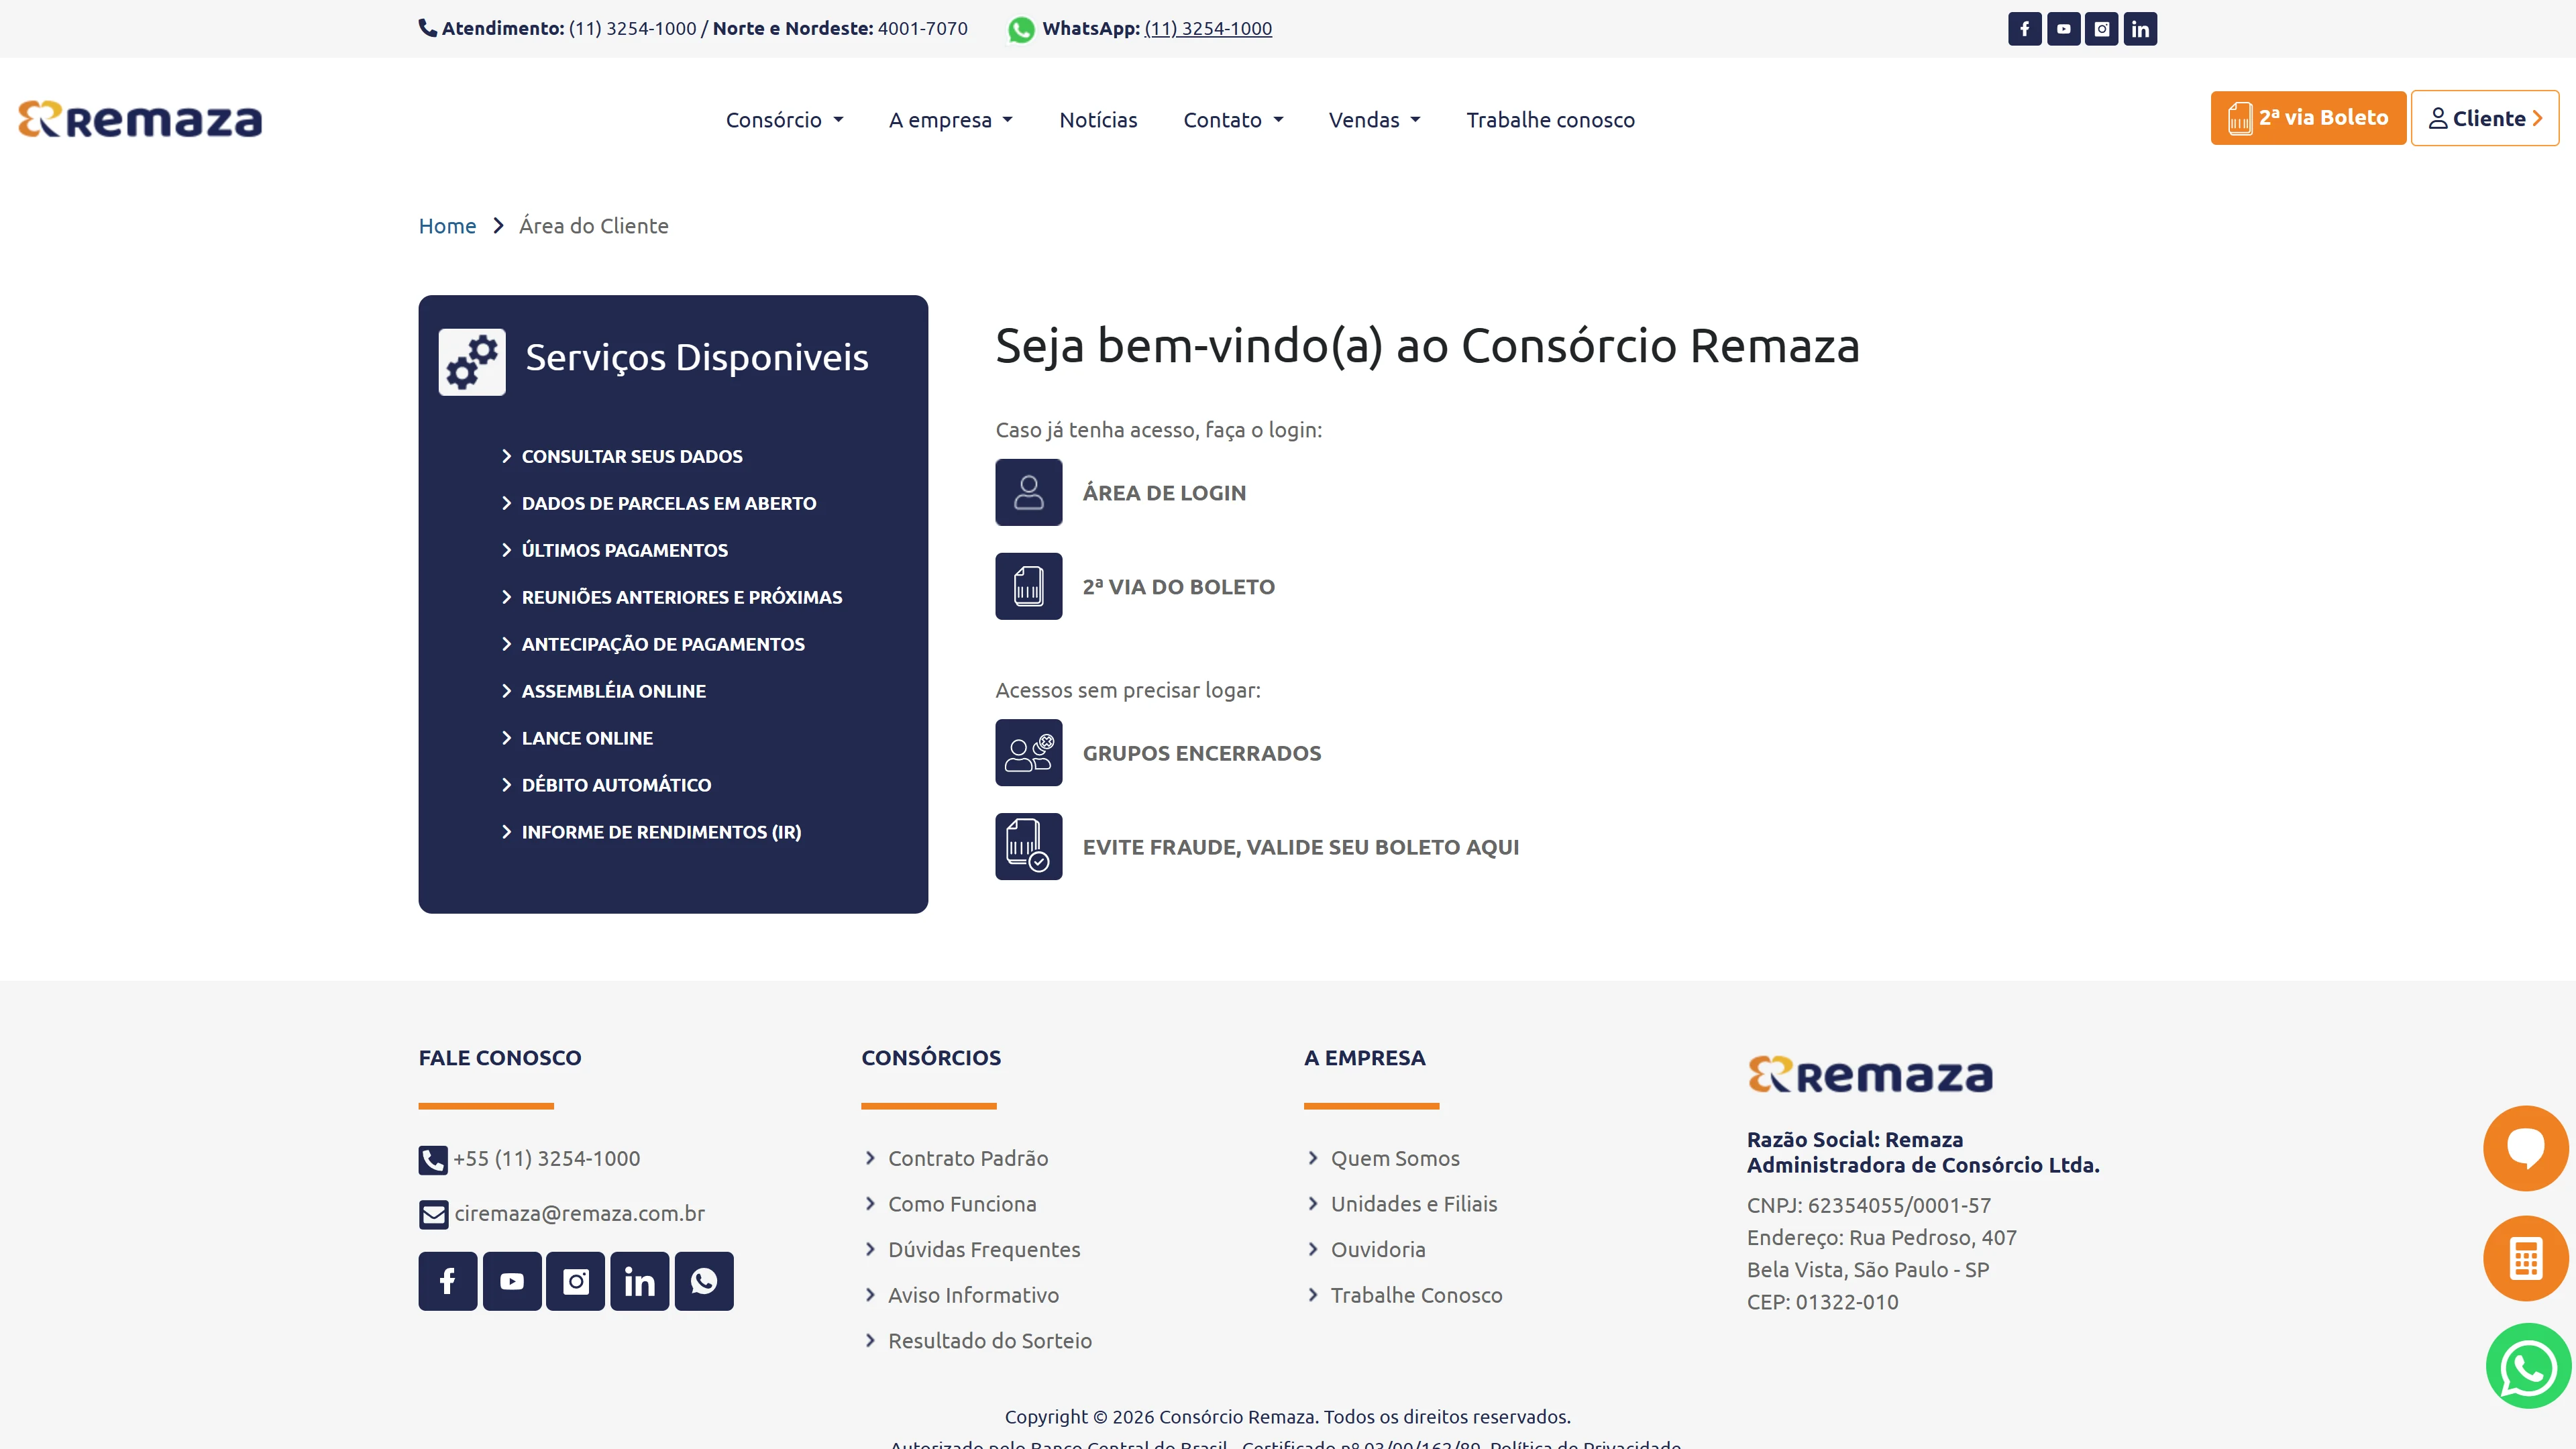Open Facebook icon in top header bar
The height and width of the screenshot is (1449, 2576).
coord(2025,29)
